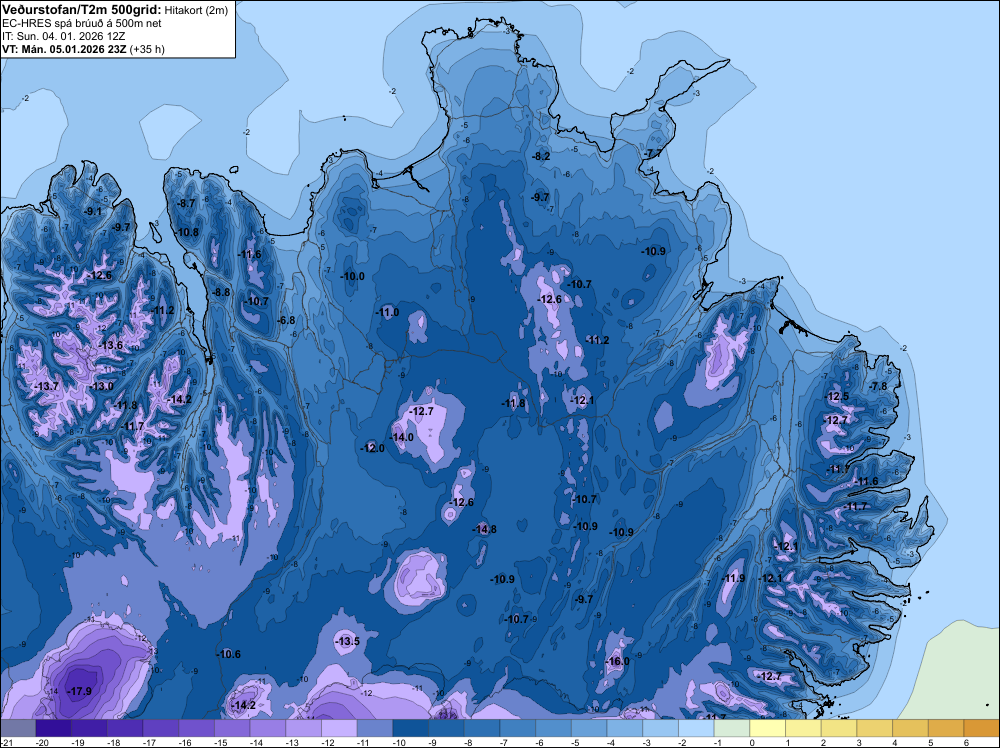Click the legend swatch between -10 and -9
This screenshot has height=748, width=1000.
pos(411,727)
